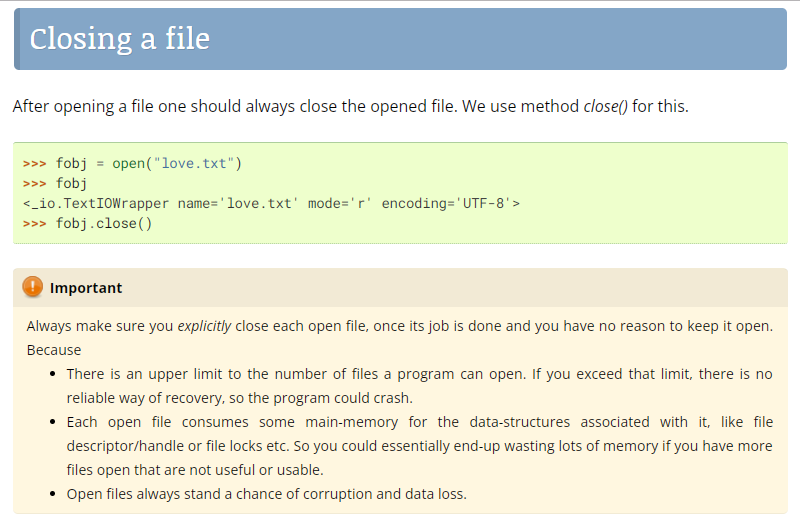Click the bullet about corruption and data loss
The image size is (800, 532).
266,494
